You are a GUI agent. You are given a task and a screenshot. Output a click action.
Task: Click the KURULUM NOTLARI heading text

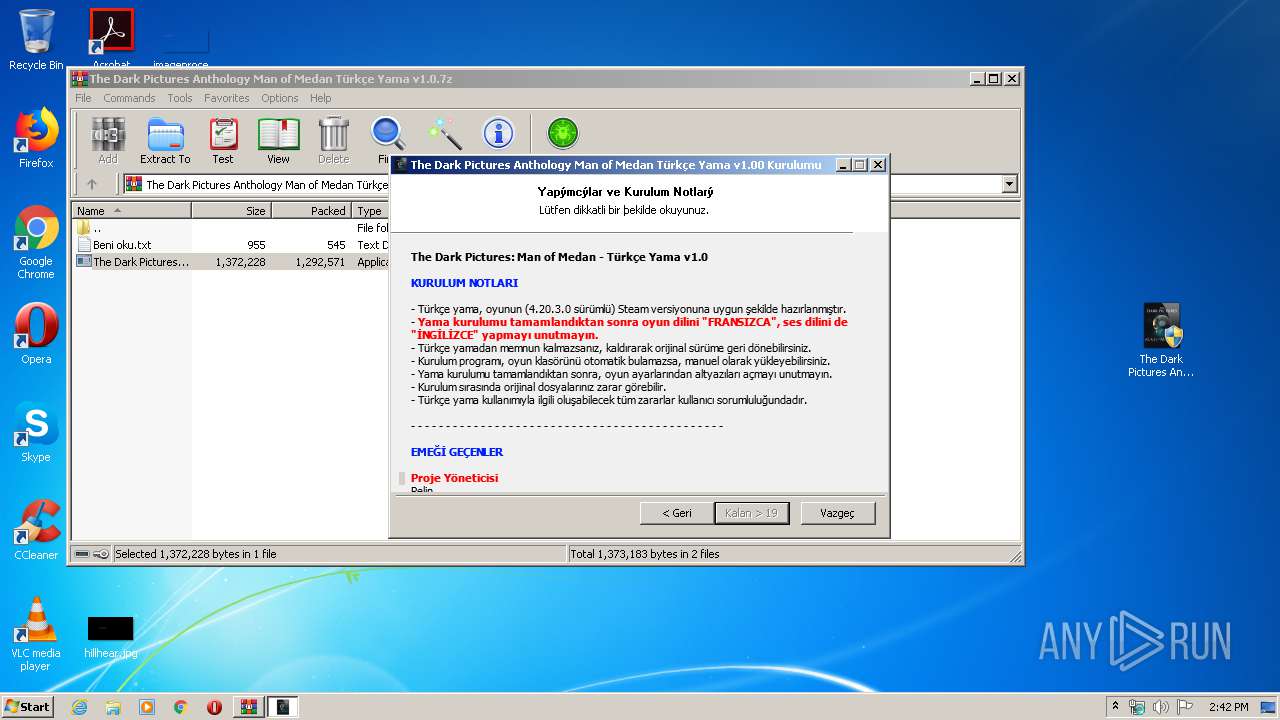(x=464, y=283)
